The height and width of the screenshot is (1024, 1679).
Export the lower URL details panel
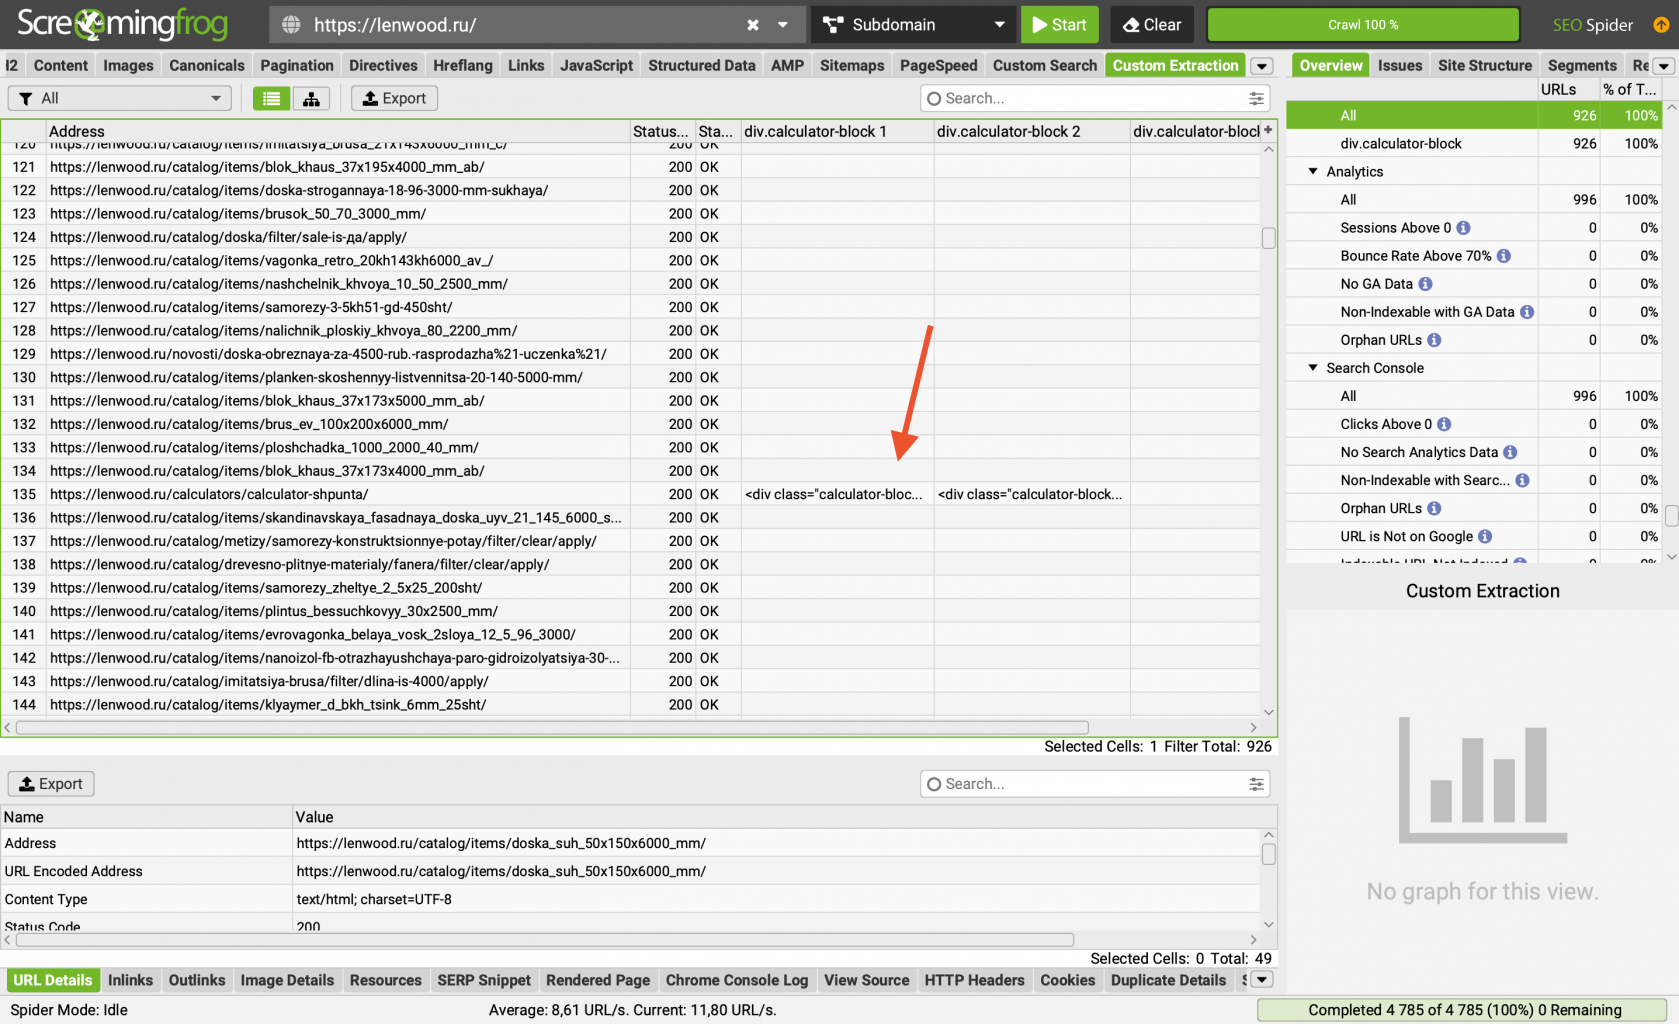point(51,784)
